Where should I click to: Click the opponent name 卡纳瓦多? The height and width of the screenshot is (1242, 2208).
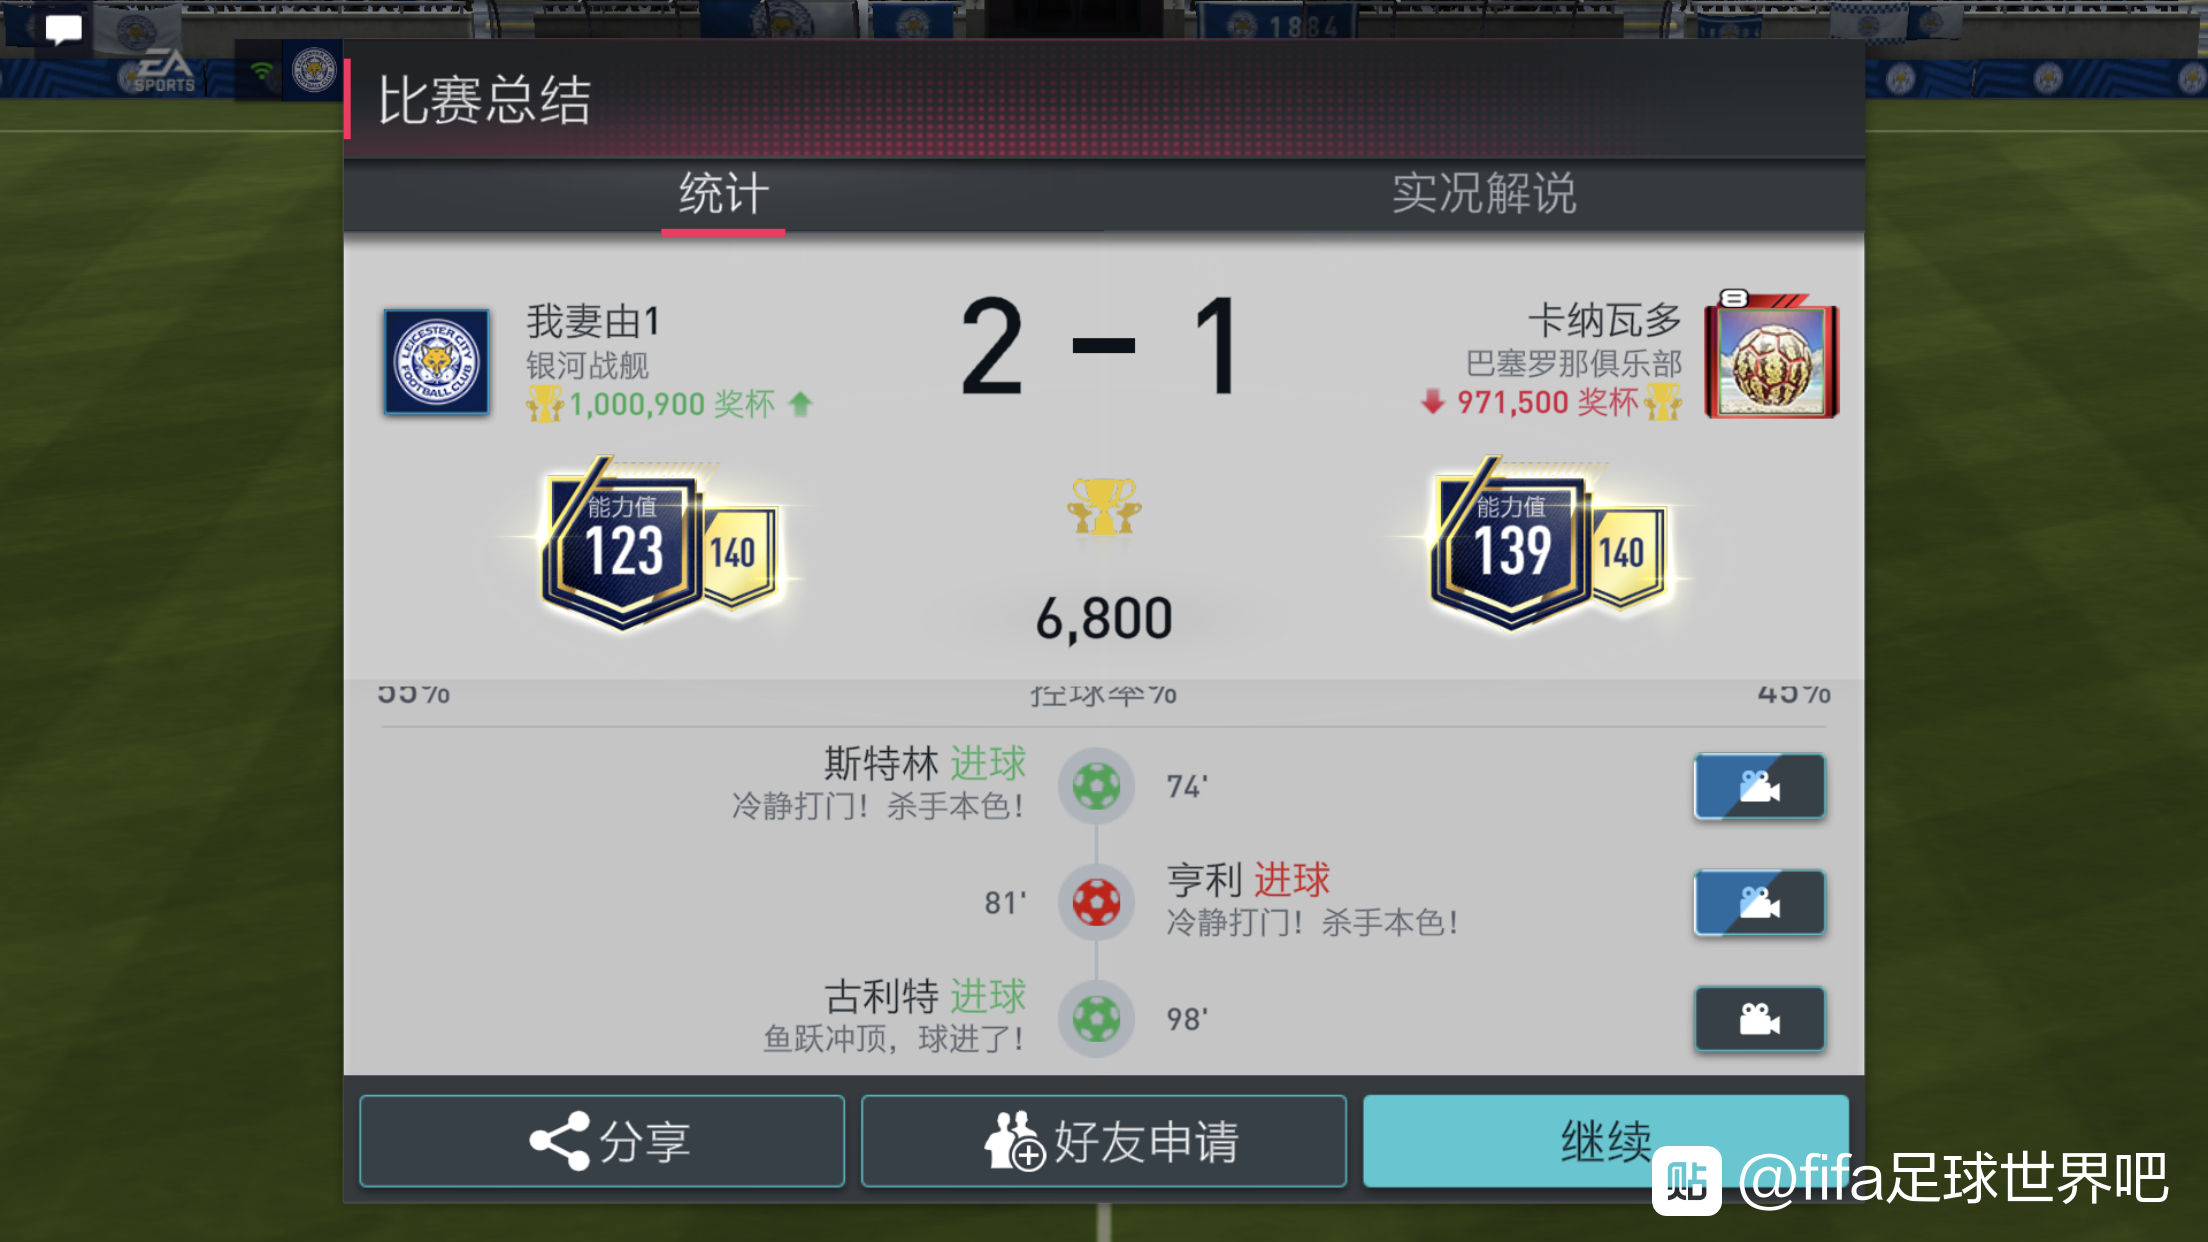pyautogui.click(x=1604, y=321)
